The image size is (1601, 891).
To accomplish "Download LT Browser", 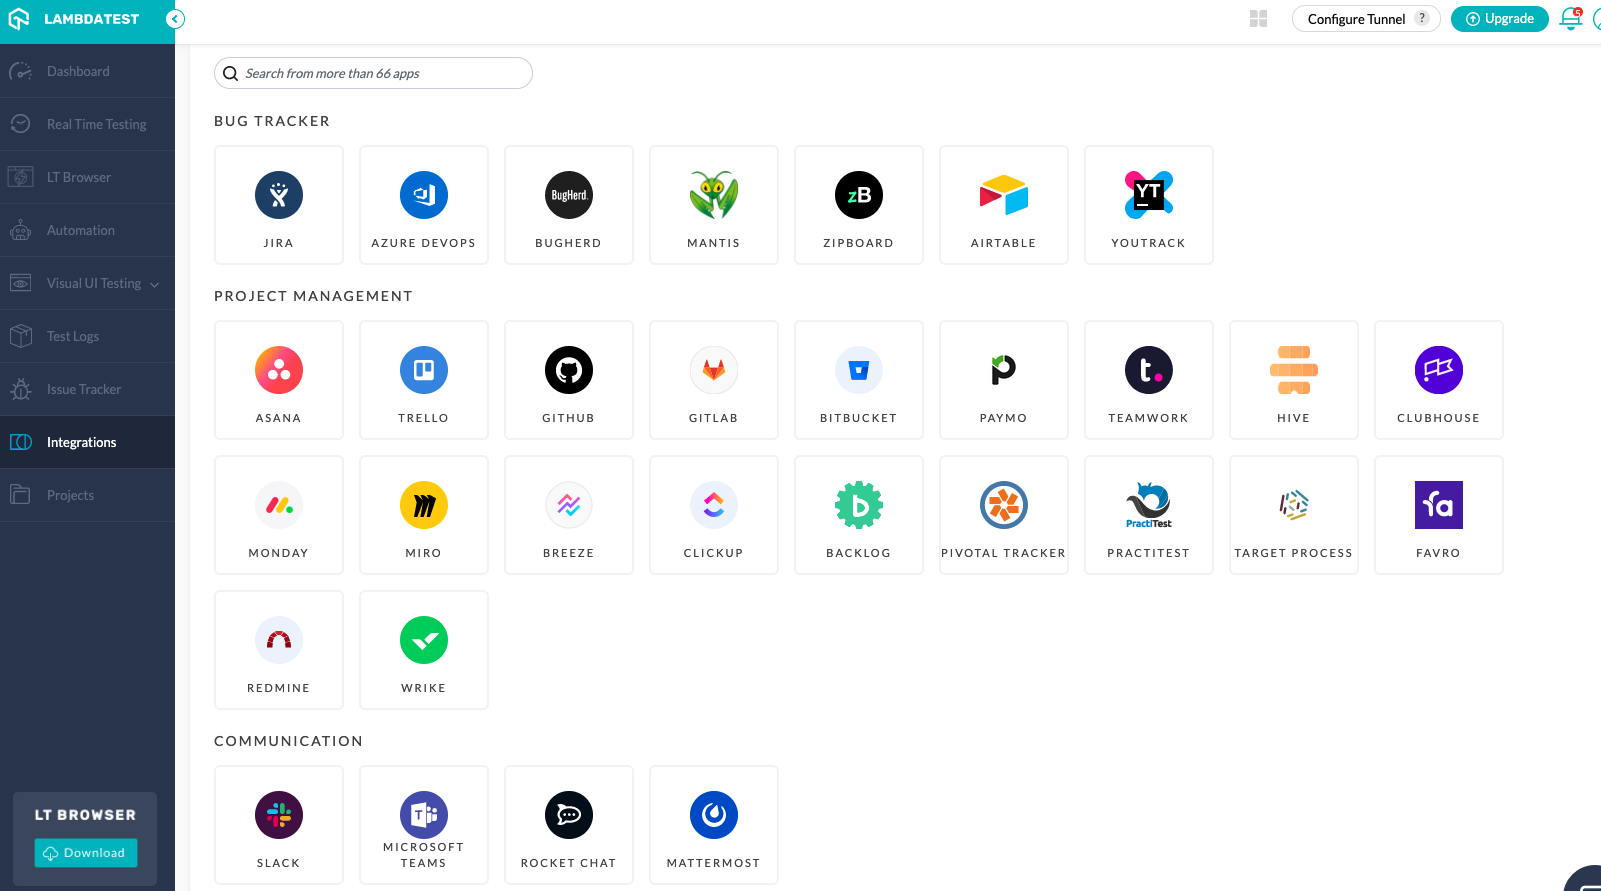I will point(86,853).
